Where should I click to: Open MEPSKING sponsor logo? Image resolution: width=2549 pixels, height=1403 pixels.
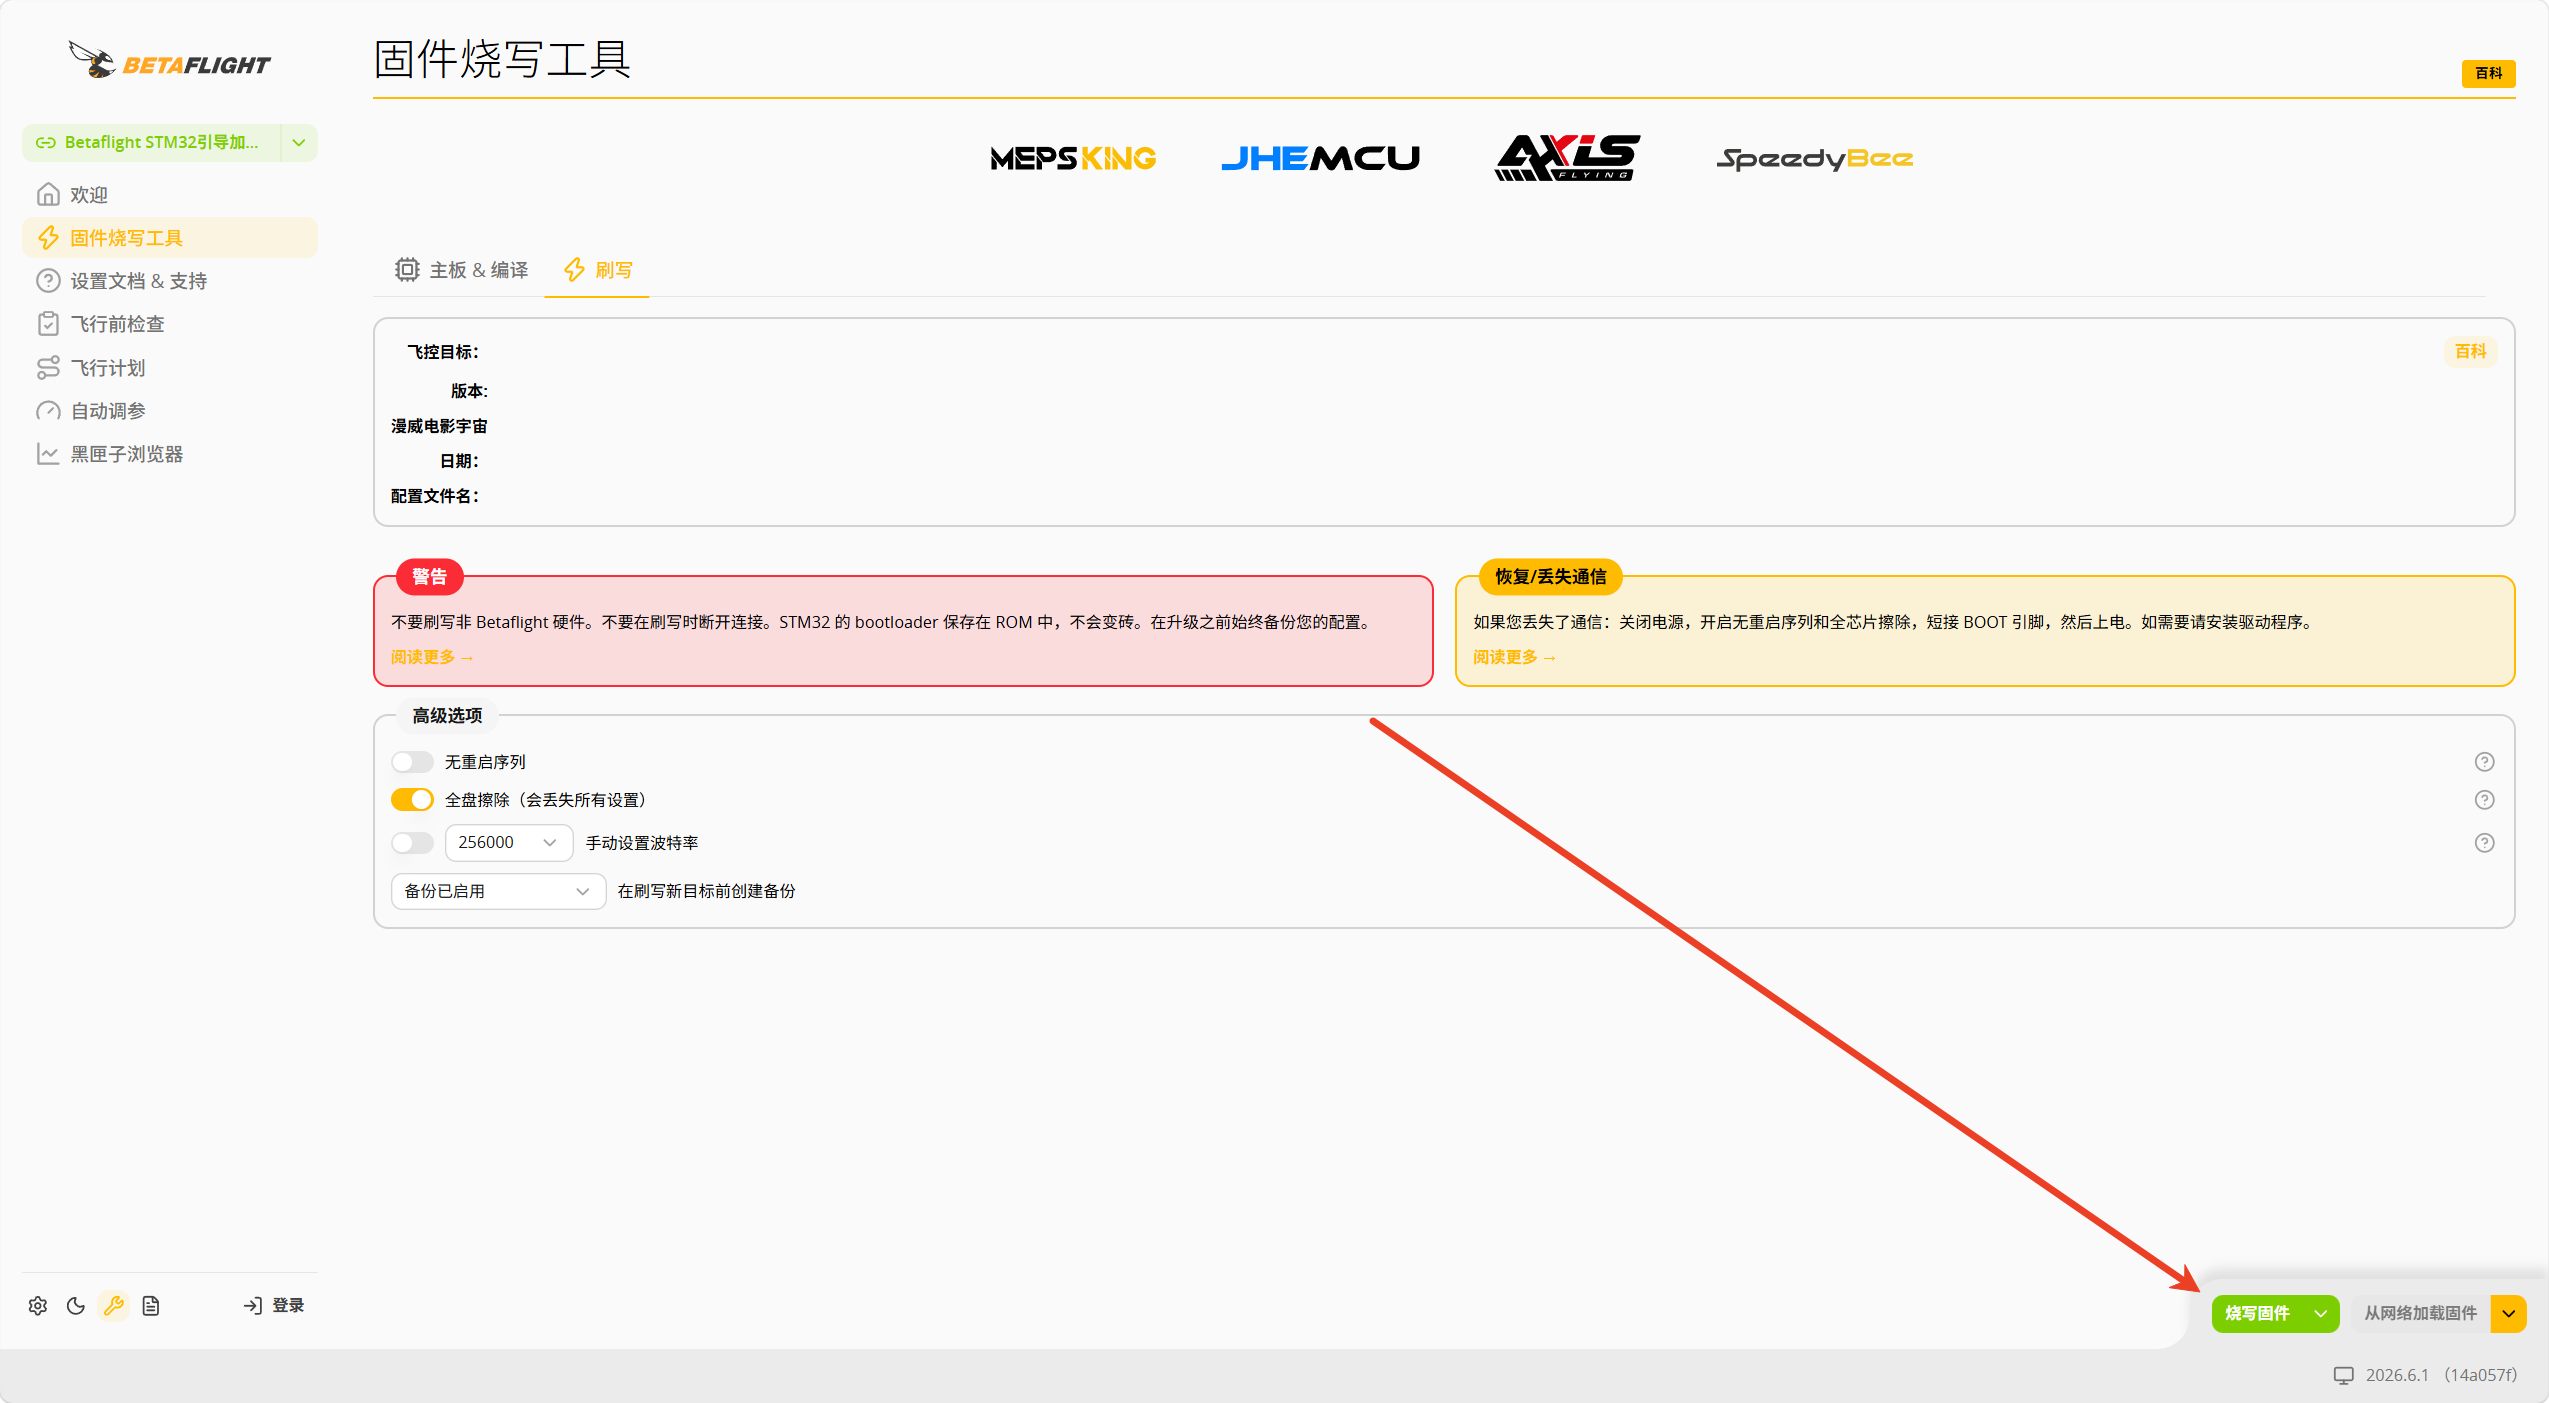pos(1073,158)
